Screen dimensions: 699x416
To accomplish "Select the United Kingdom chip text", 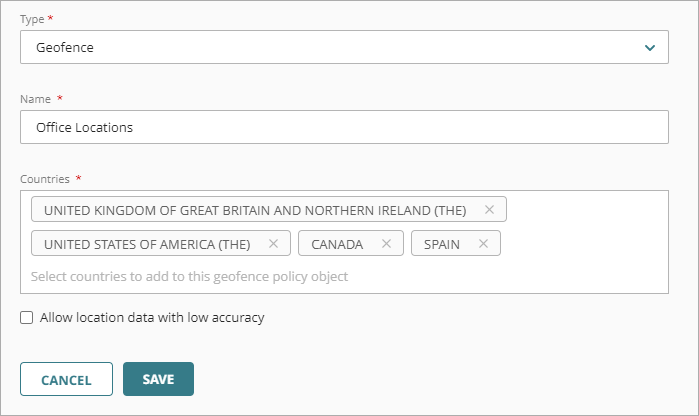I will (255, 210).
